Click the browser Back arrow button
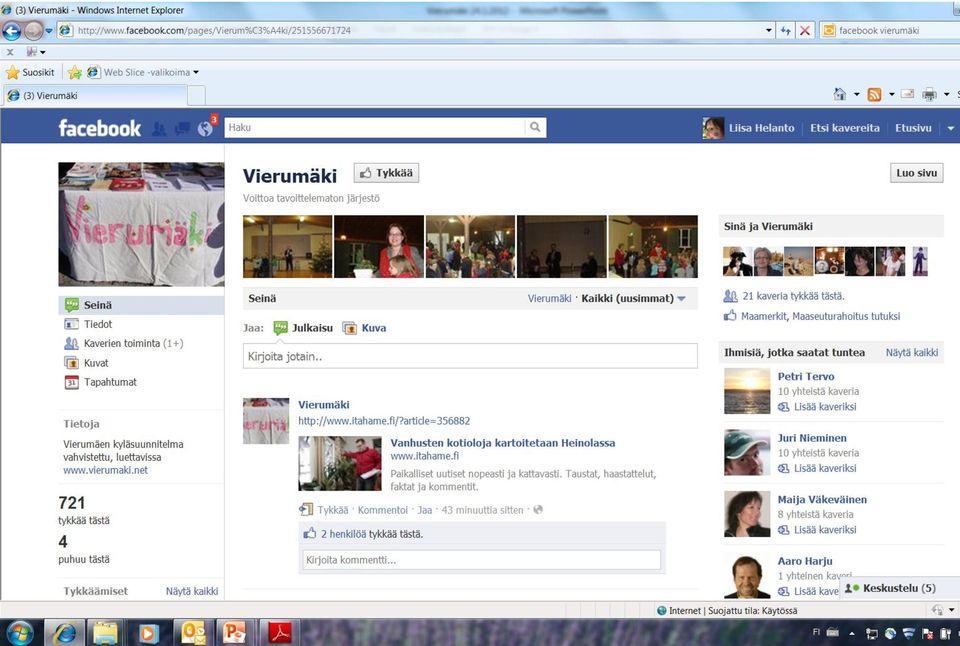 (12, 31)
